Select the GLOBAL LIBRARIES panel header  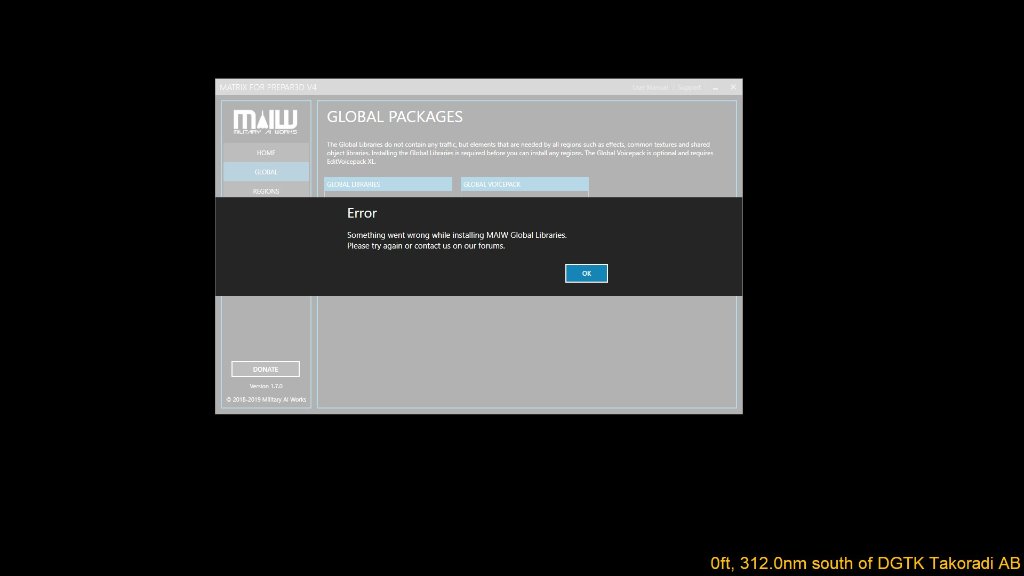coord(388,184)
